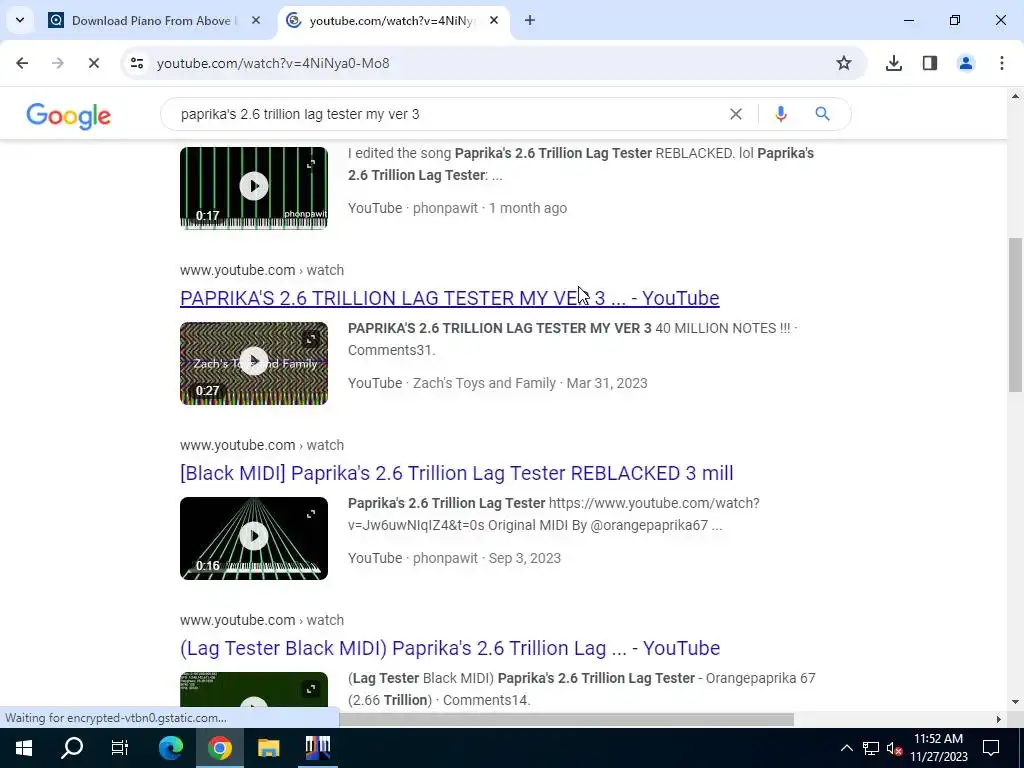The width and height of the screenshot is (1024, 768).
Task: Open Chrome downloads icon
Action: (x=893, y=63)
